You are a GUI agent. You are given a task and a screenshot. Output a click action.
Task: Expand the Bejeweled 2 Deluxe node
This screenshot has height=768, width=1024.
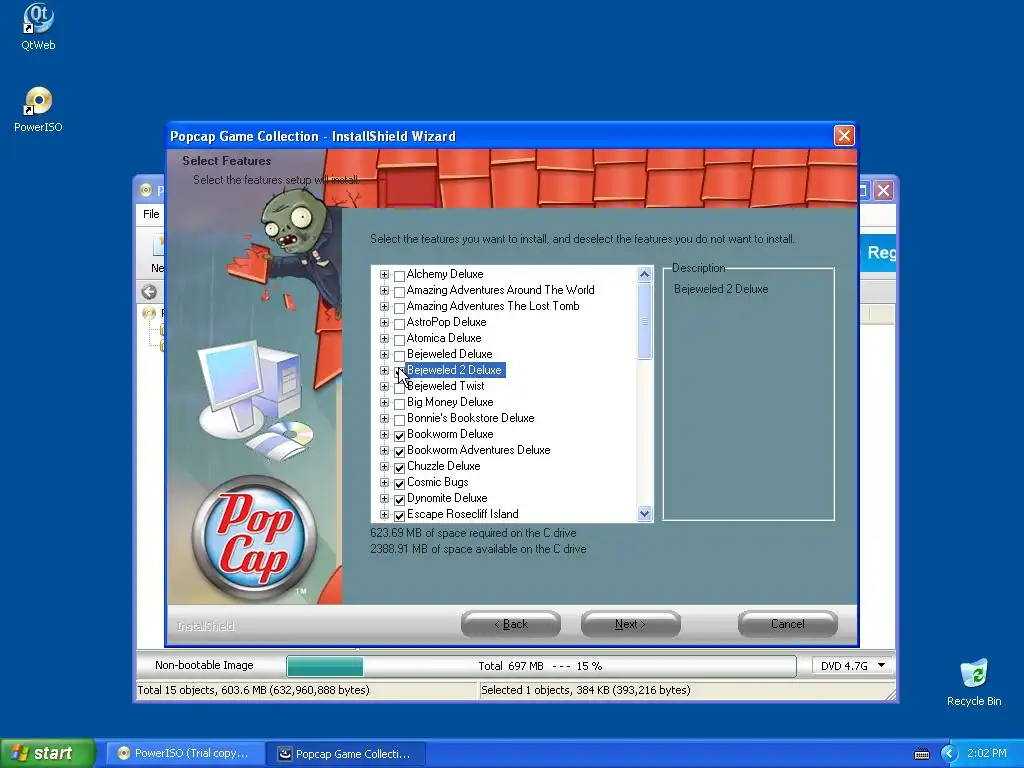[384, 370]
